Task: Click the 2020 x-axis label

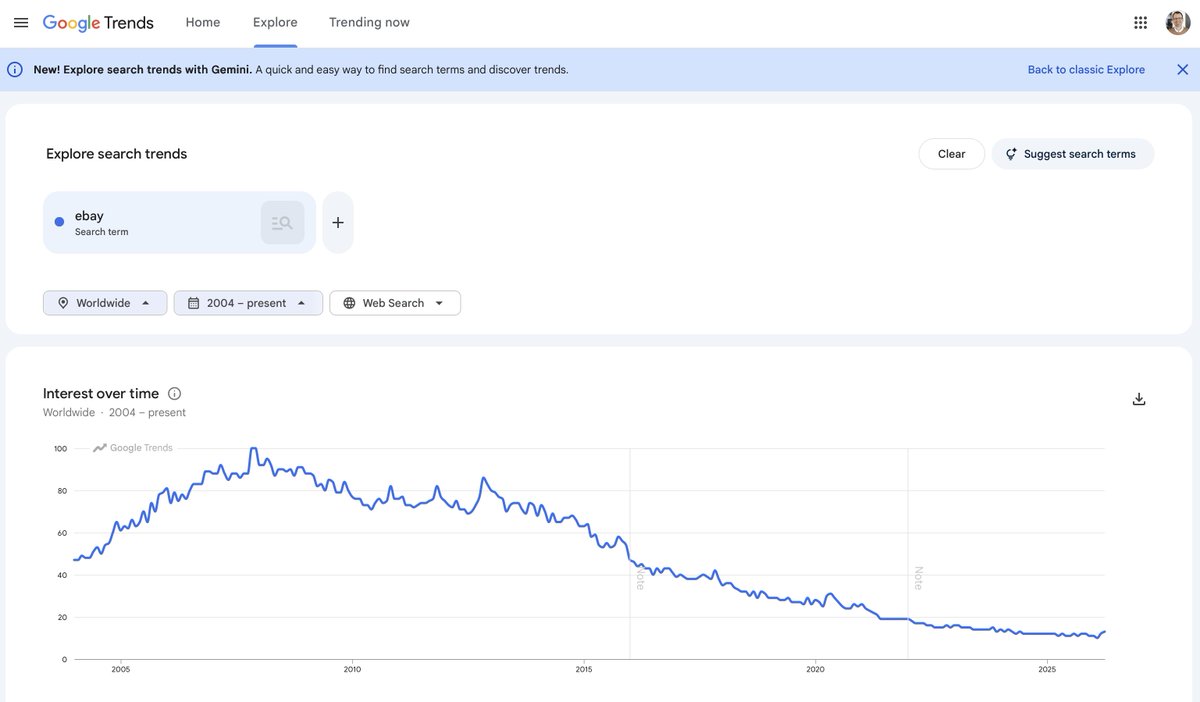Action: (x=816, y=670)
